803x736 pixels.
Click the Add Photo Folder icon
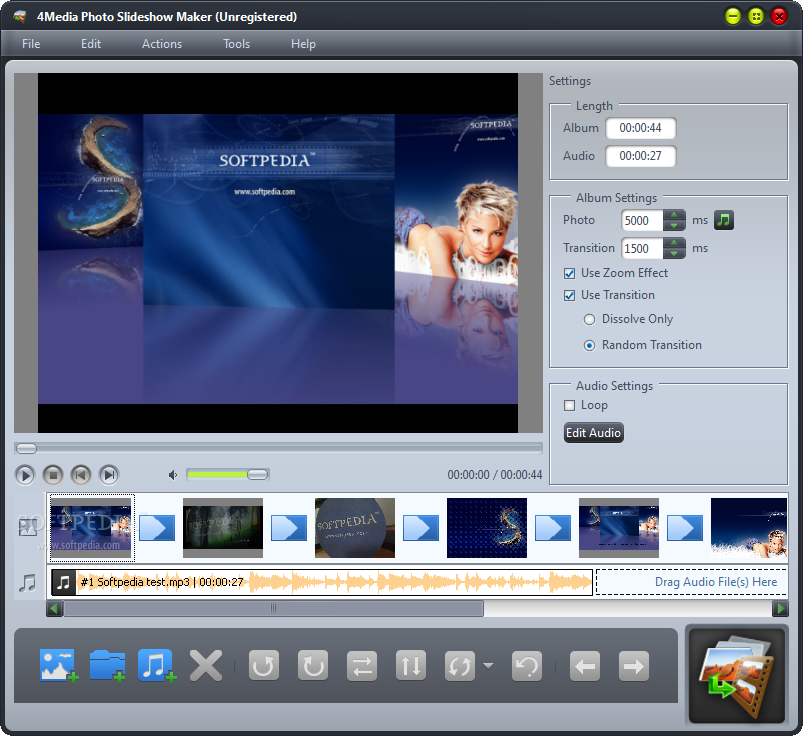point(108,666)
